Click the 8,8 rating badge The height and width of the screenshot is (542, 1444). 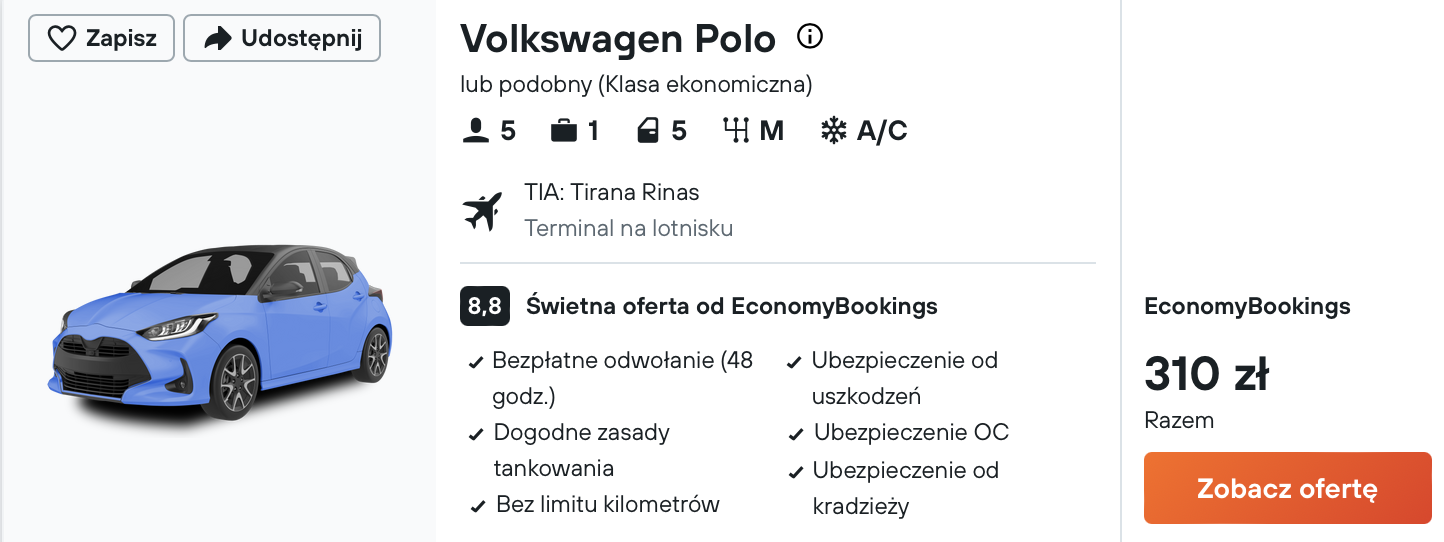(486, 306)
